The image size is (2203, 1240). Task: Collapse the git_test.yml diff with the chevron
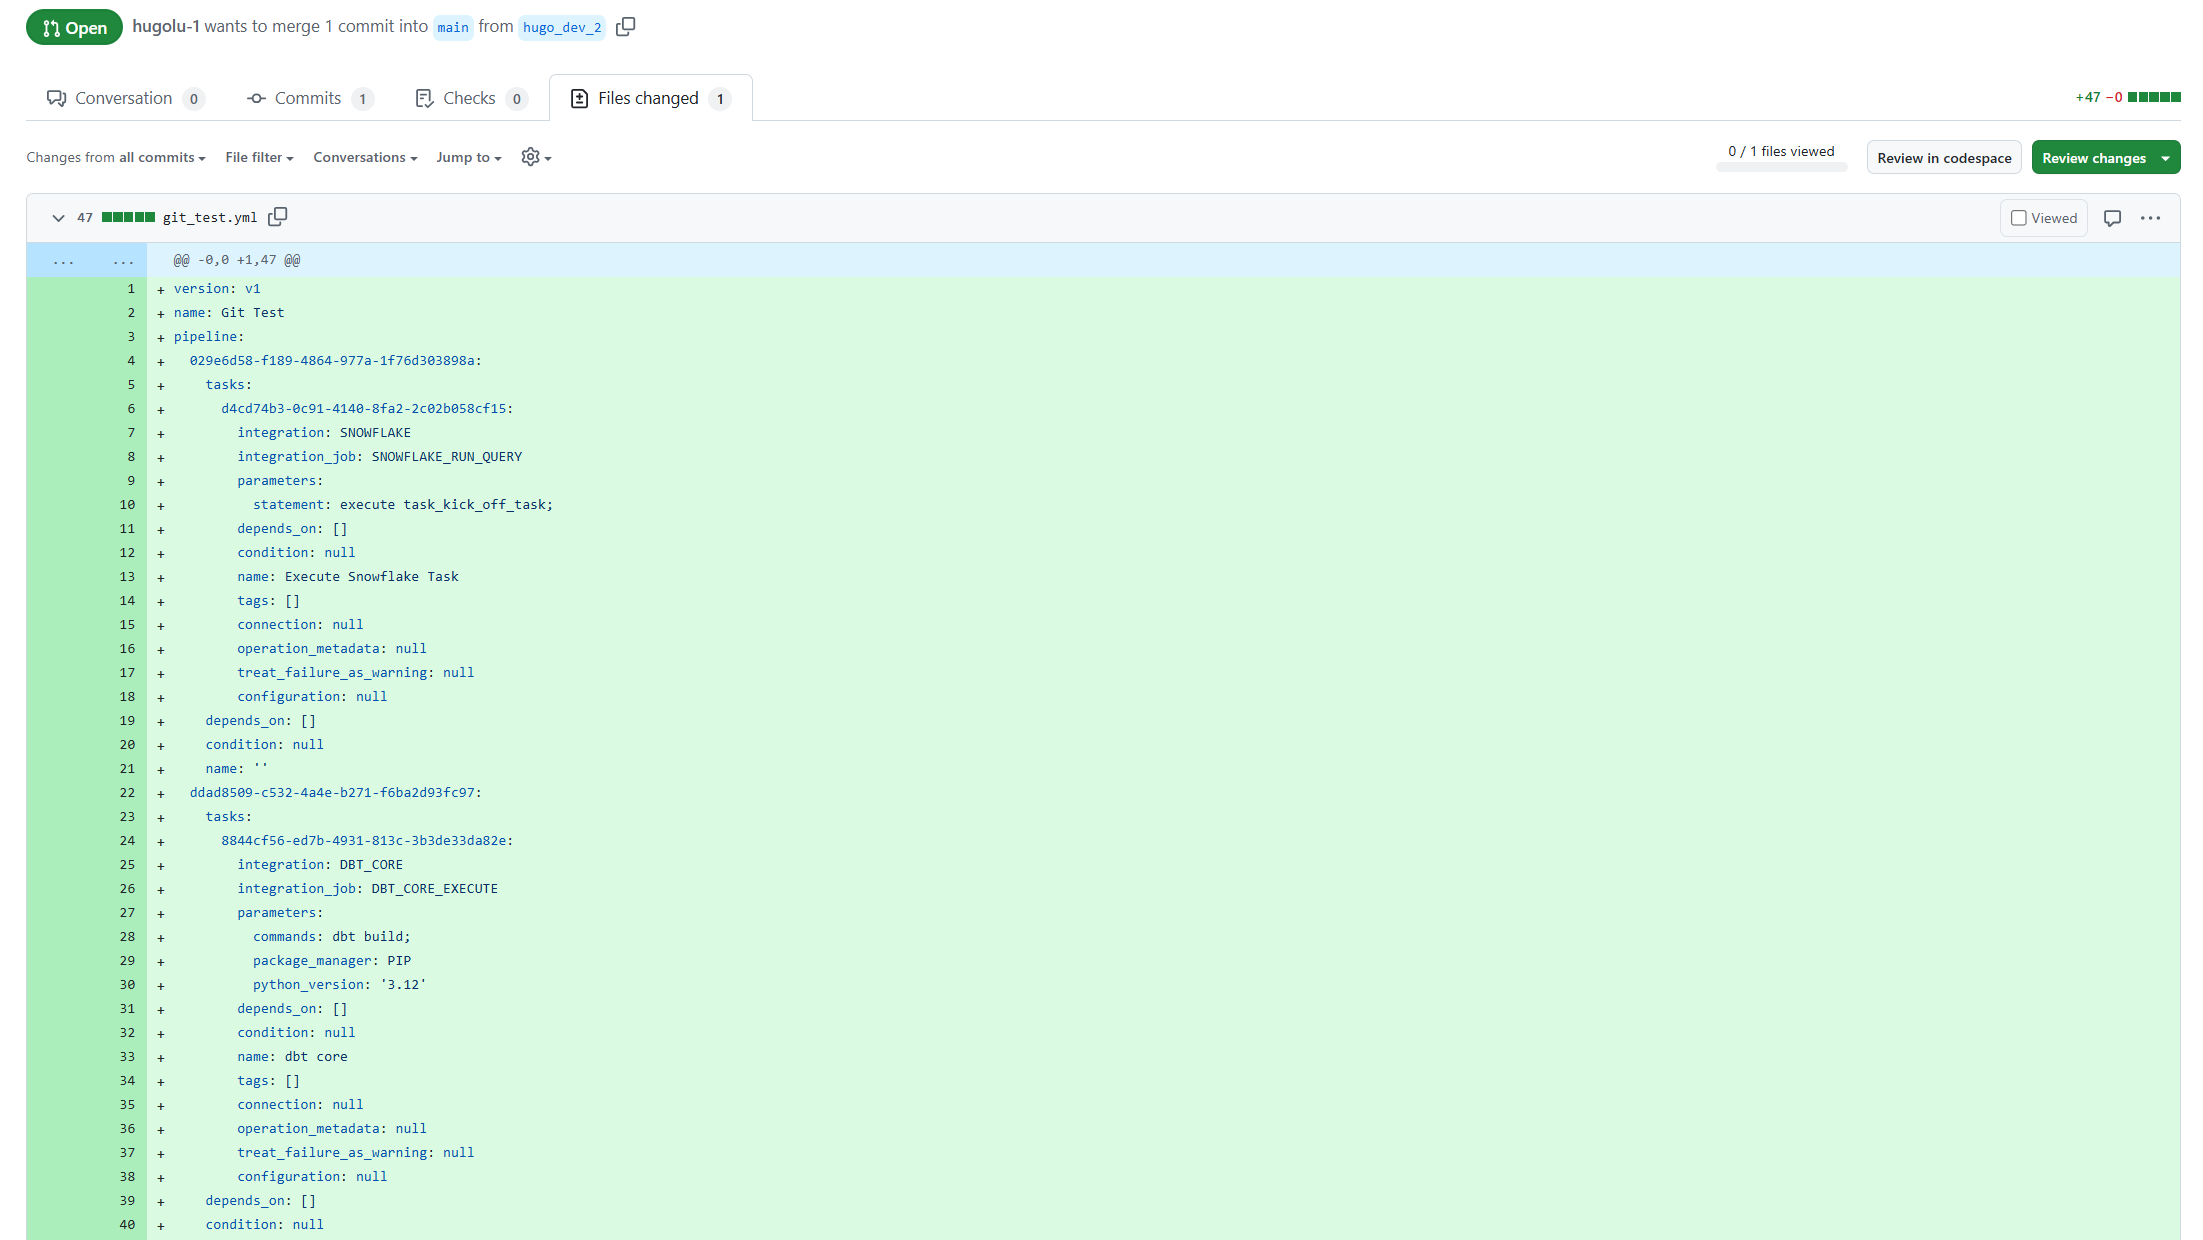[x=58, y=217]
